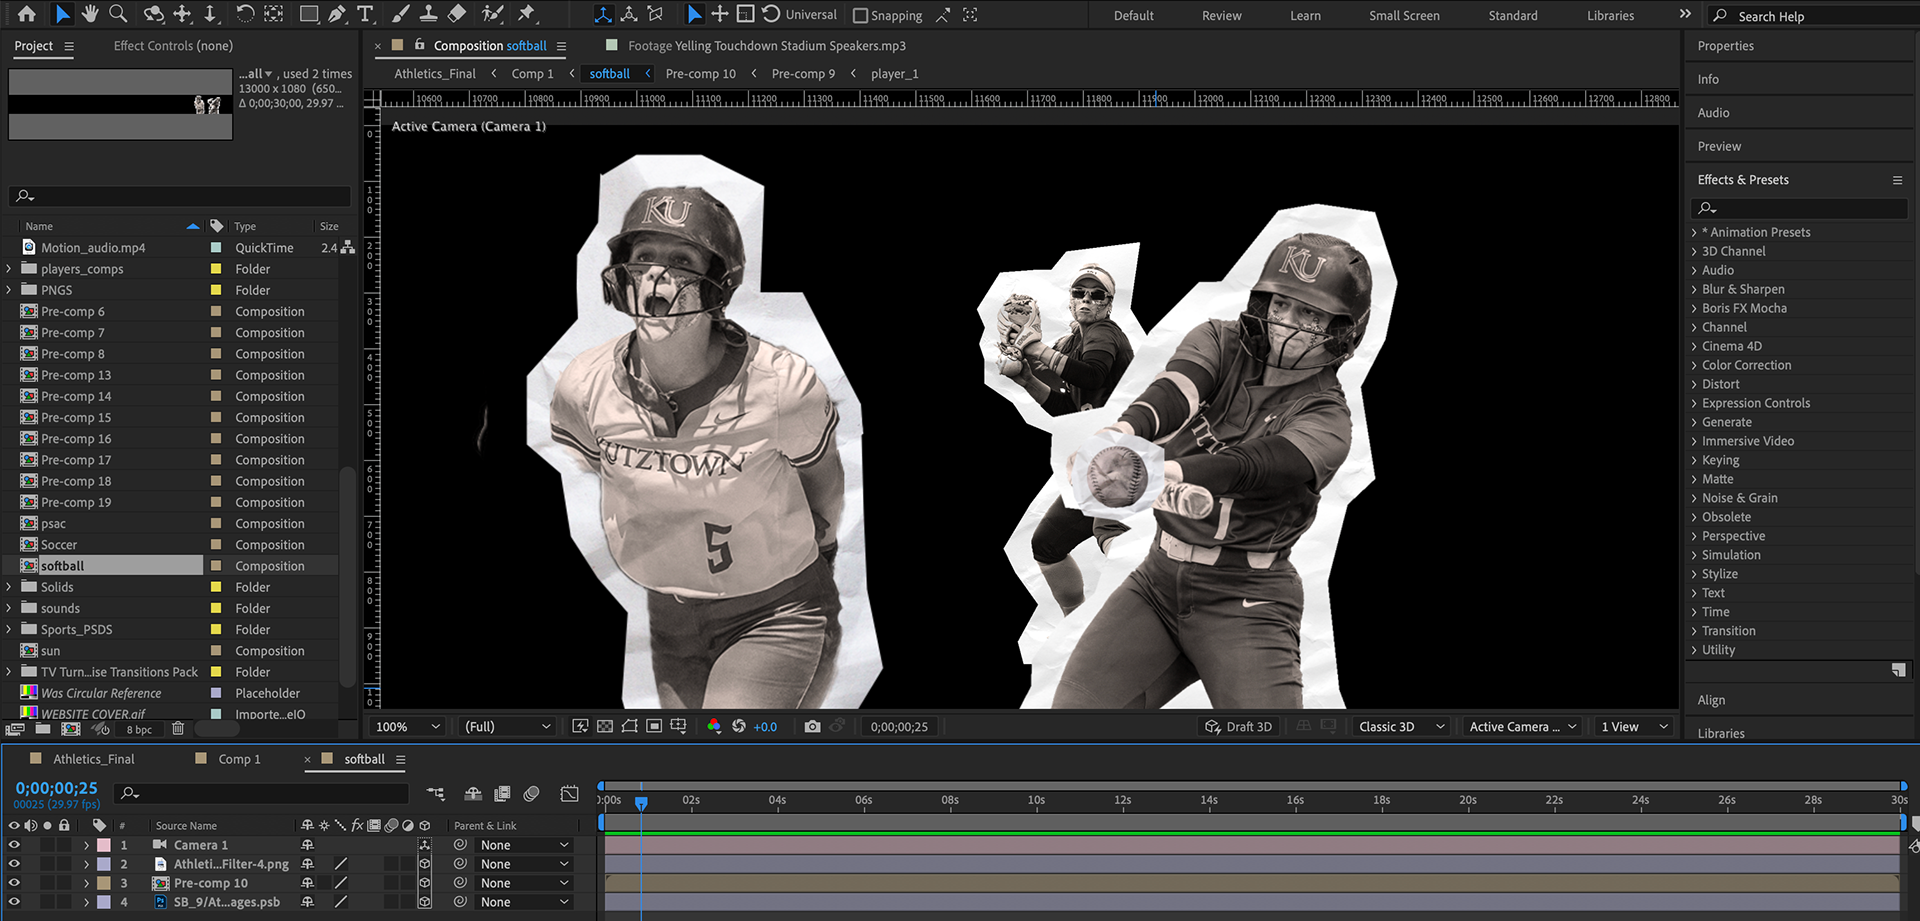Expand the Color Correction effects category
Image resolution: width=1920 pixels, height=921 pixels.
[1694, 365]
